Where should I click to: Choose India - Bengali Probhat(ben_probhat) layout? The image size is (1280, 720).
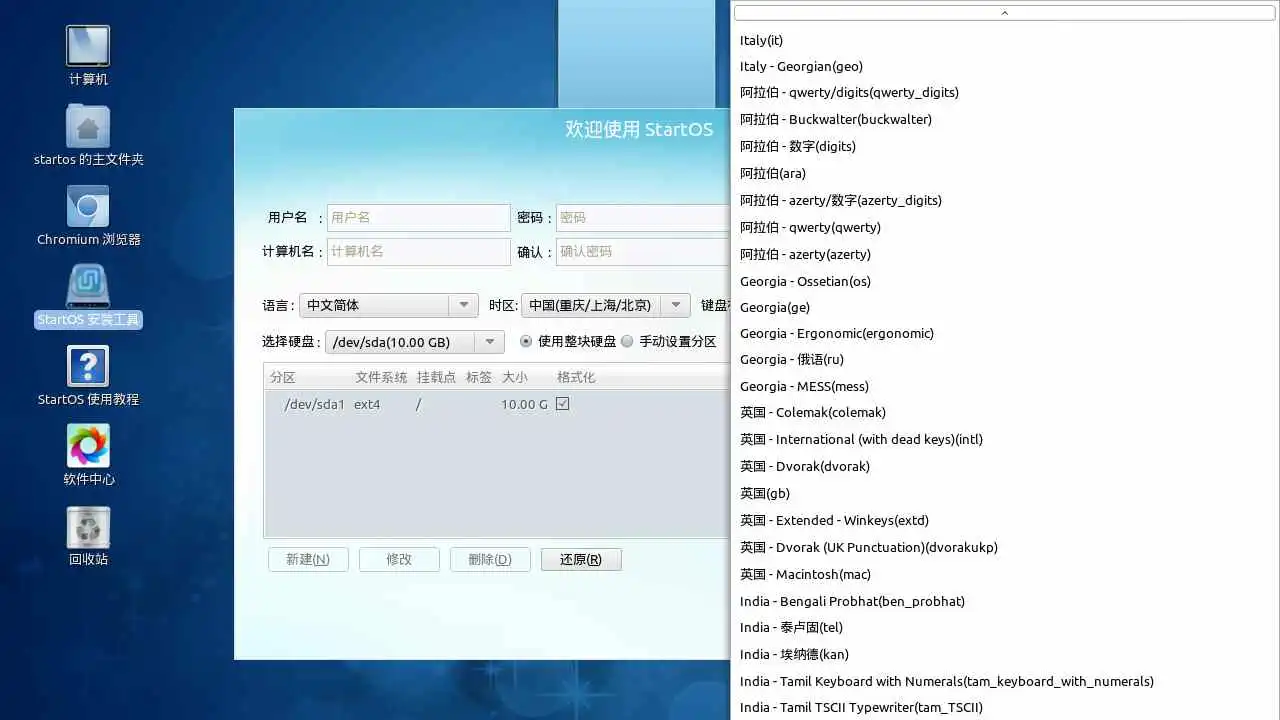(x=1005, y=601)
